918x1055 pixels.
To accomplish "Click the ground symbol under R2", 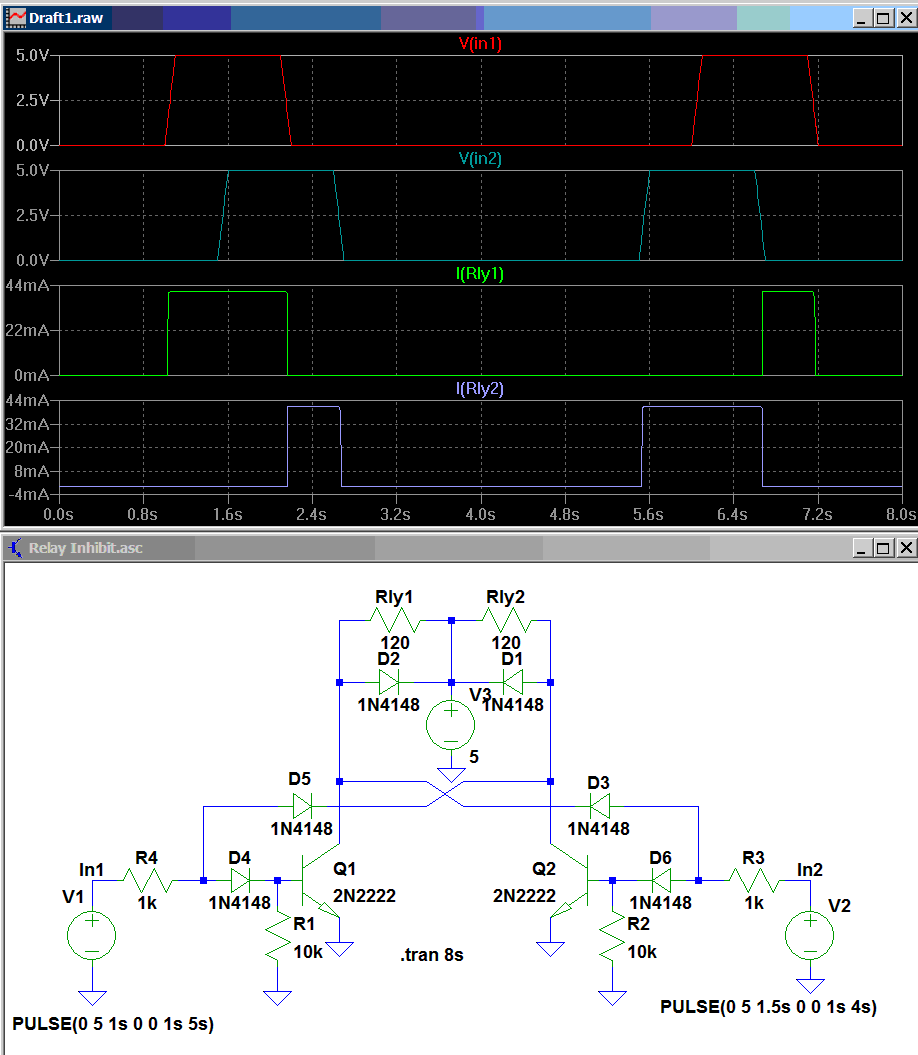I will pos(612,997).
